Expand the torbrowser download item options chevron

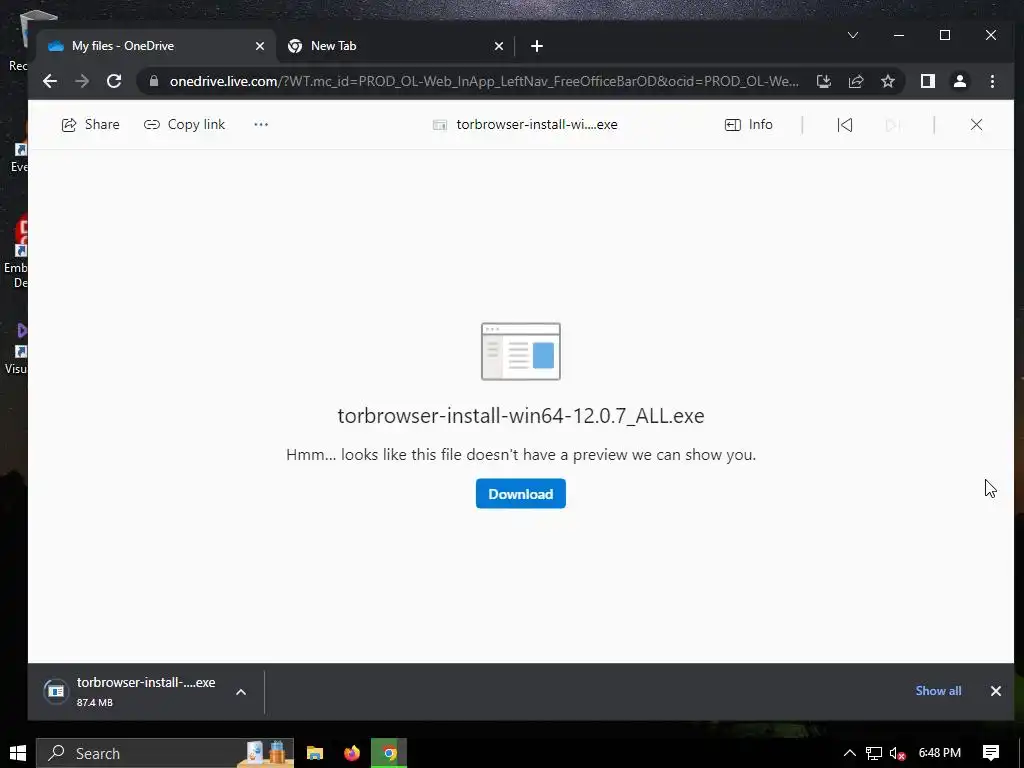coord(241,692)
